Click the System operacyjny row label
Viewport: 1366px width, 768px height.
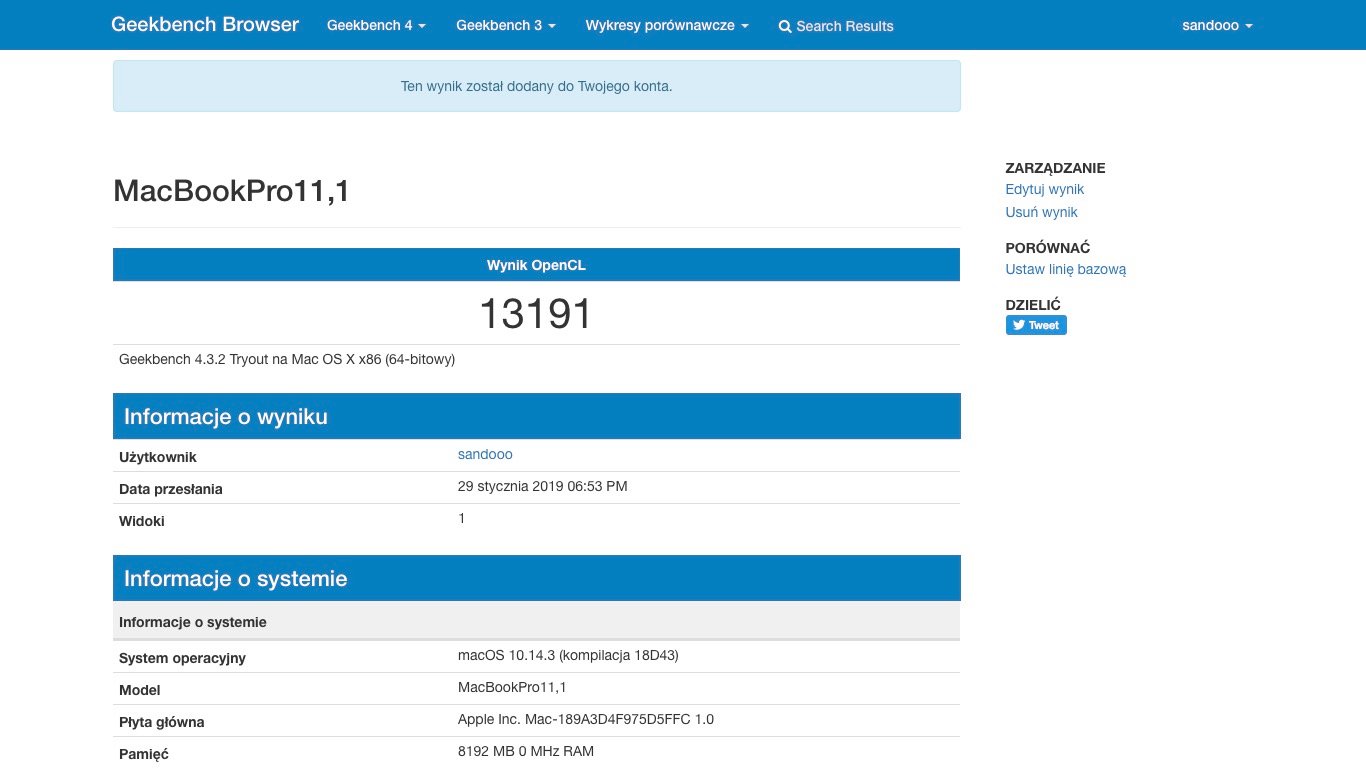(x=182, y=658)
